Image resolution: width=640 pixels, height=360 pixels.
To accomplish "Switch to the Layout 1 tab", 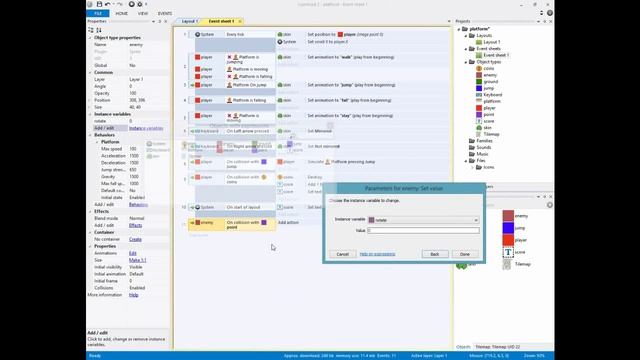I will pyautogui.click(x=189, y=21).
